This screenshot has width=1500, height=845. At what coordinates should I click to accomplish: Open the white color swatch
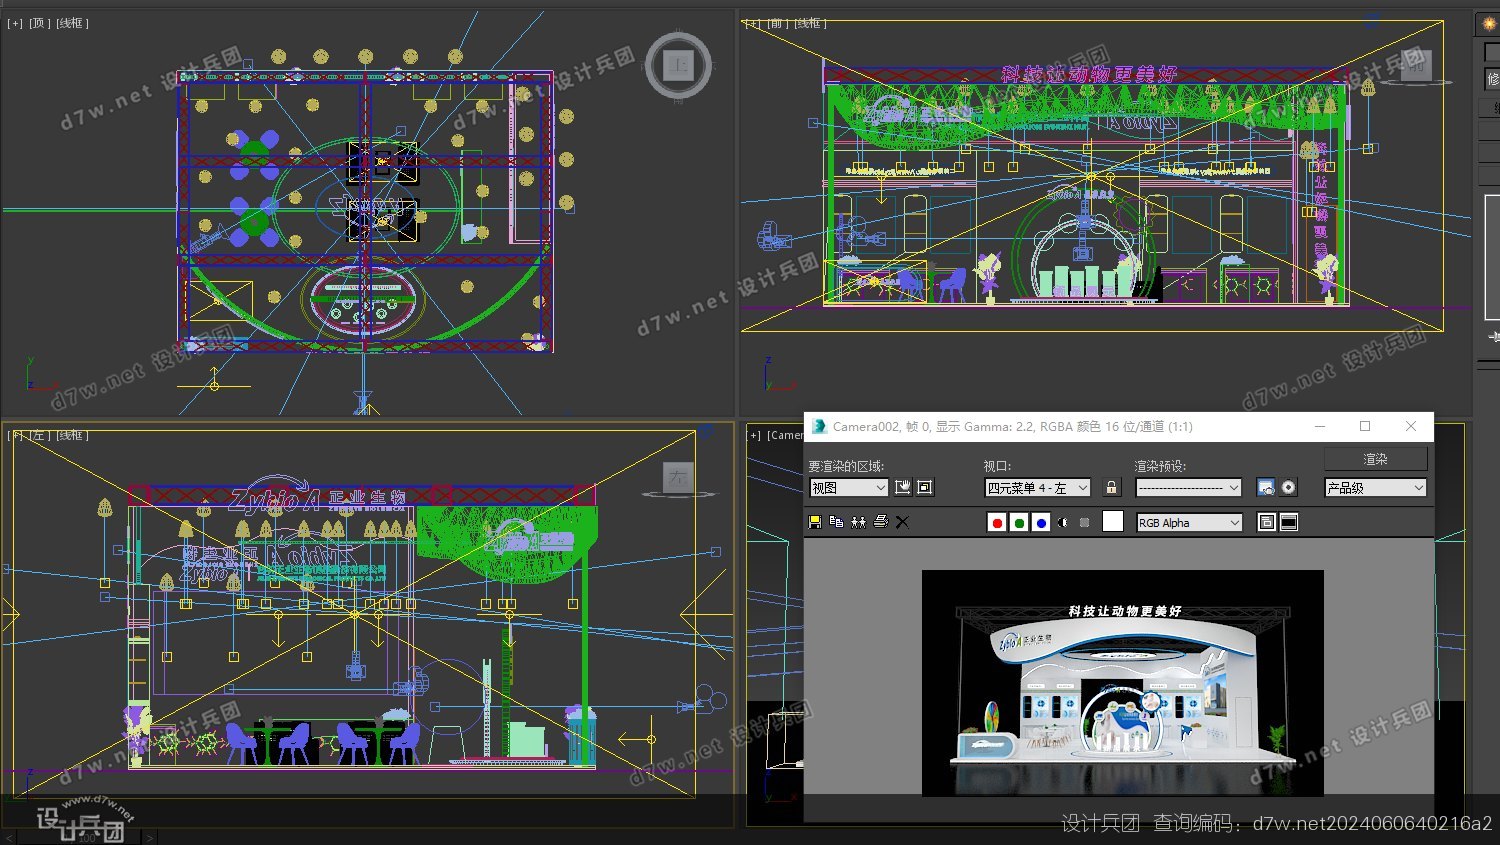click(1113, 521)
